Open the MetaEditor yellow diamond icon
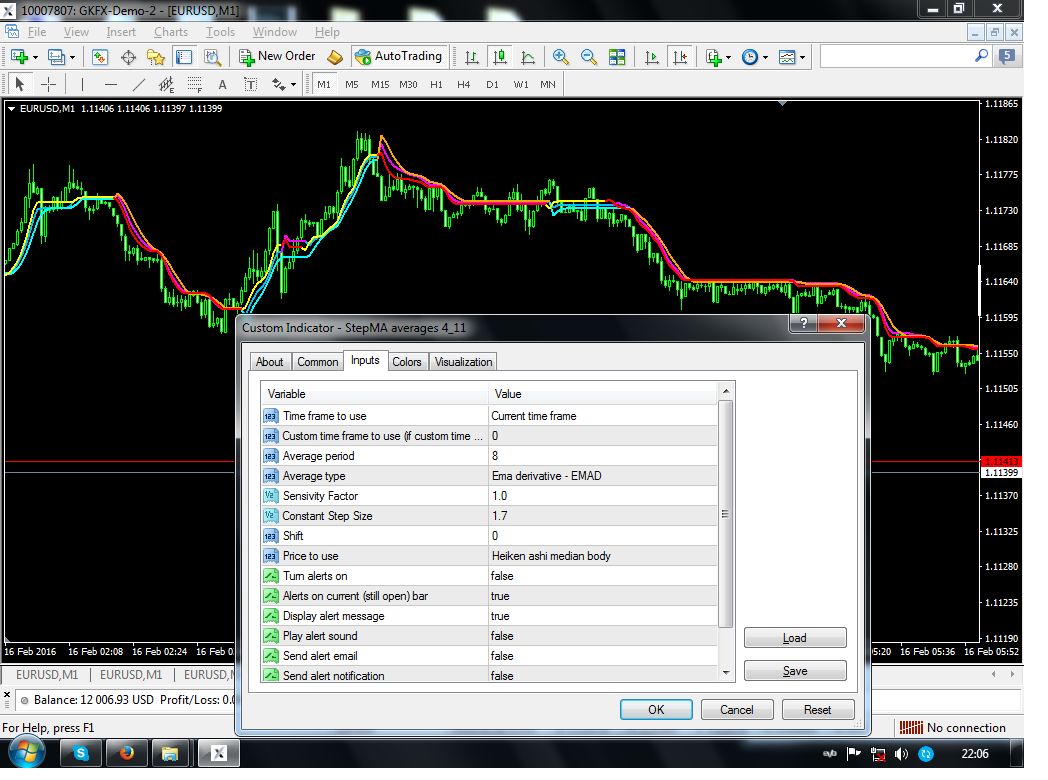 [335, 57]
